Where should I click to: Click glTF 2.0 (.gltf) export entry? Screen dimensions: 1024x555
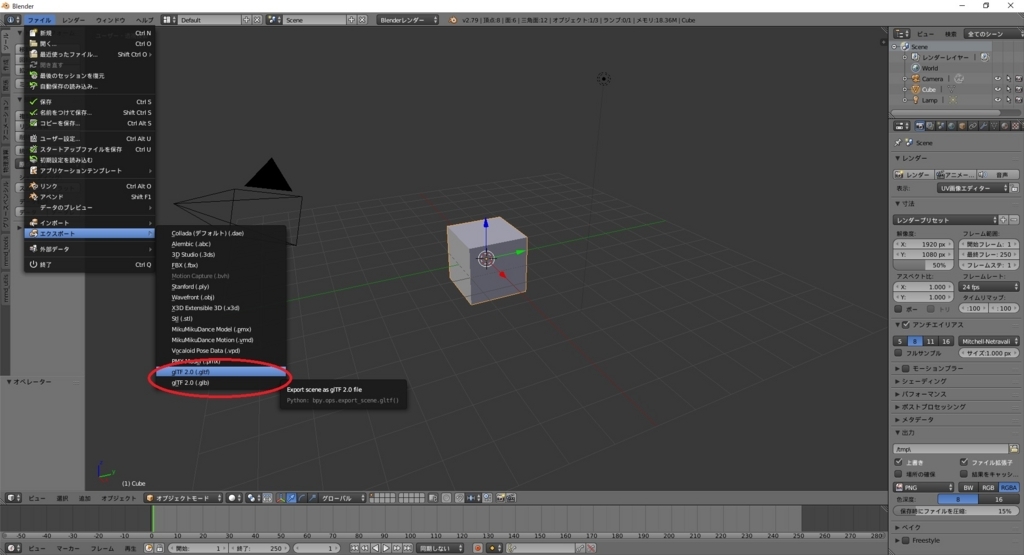[220, 372]
